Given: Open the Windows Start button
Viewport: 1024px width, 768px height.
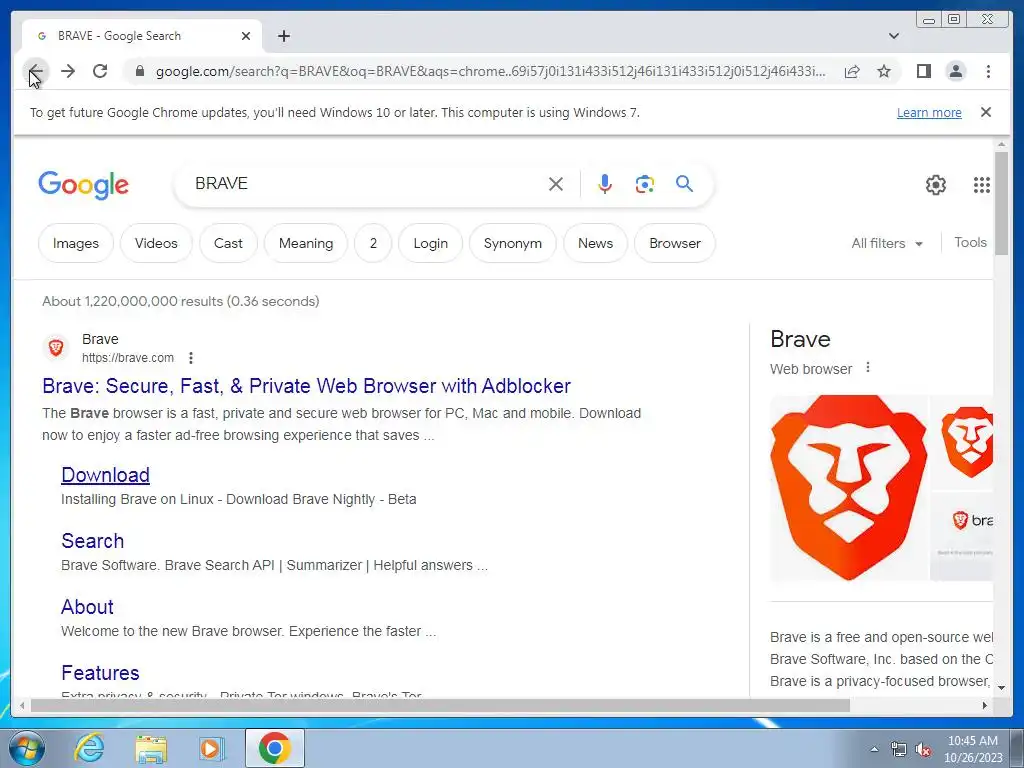Looking at the screenshot, I should coord(27,748).
